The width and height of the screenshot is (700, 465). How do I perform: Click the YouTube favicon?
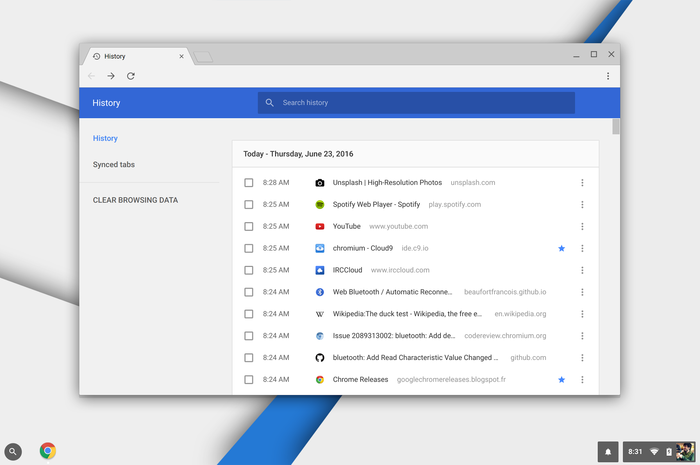pyautogui.click(x=320, y=226)
